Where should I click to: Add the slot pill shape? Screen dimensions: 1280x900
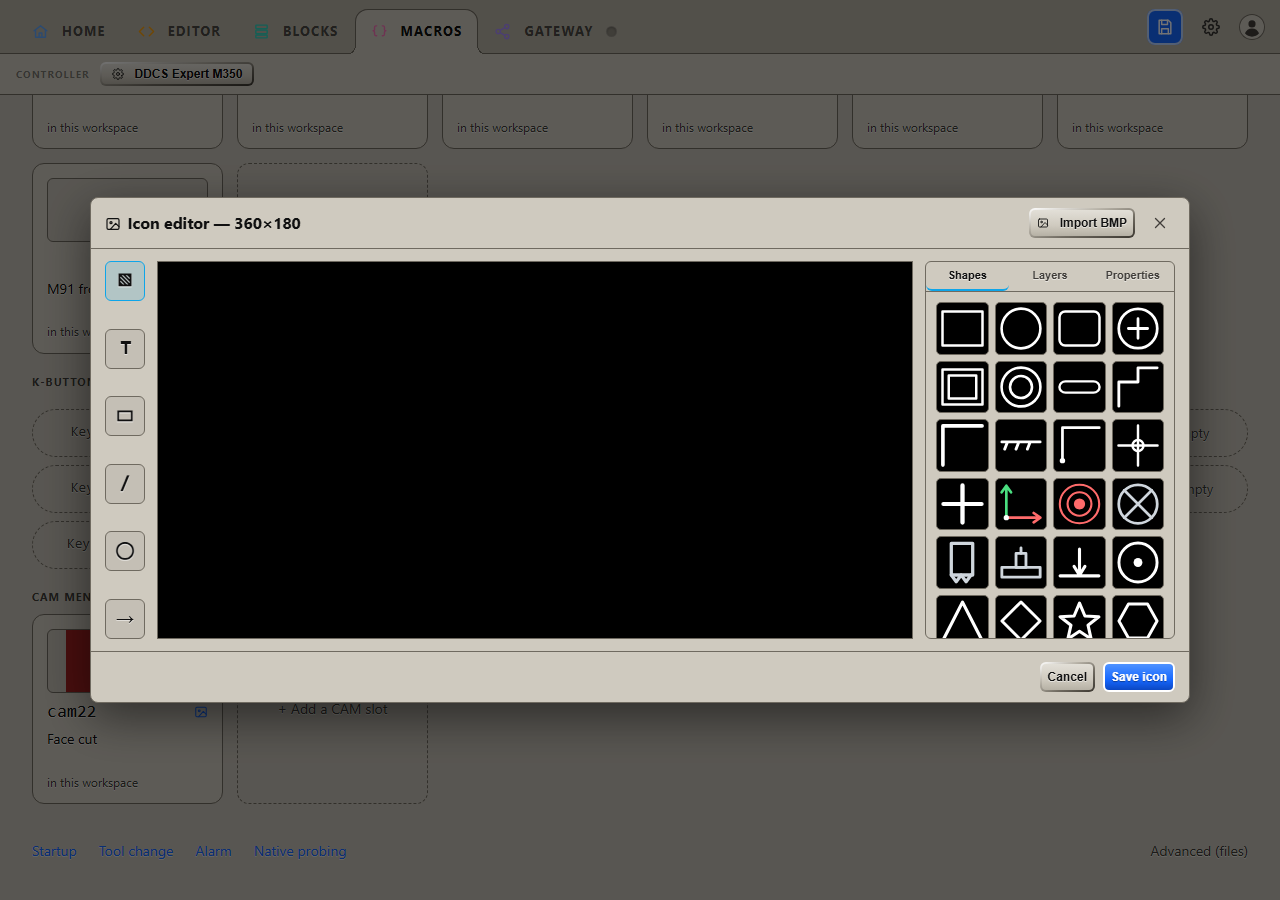click(x=1079, y=387)
